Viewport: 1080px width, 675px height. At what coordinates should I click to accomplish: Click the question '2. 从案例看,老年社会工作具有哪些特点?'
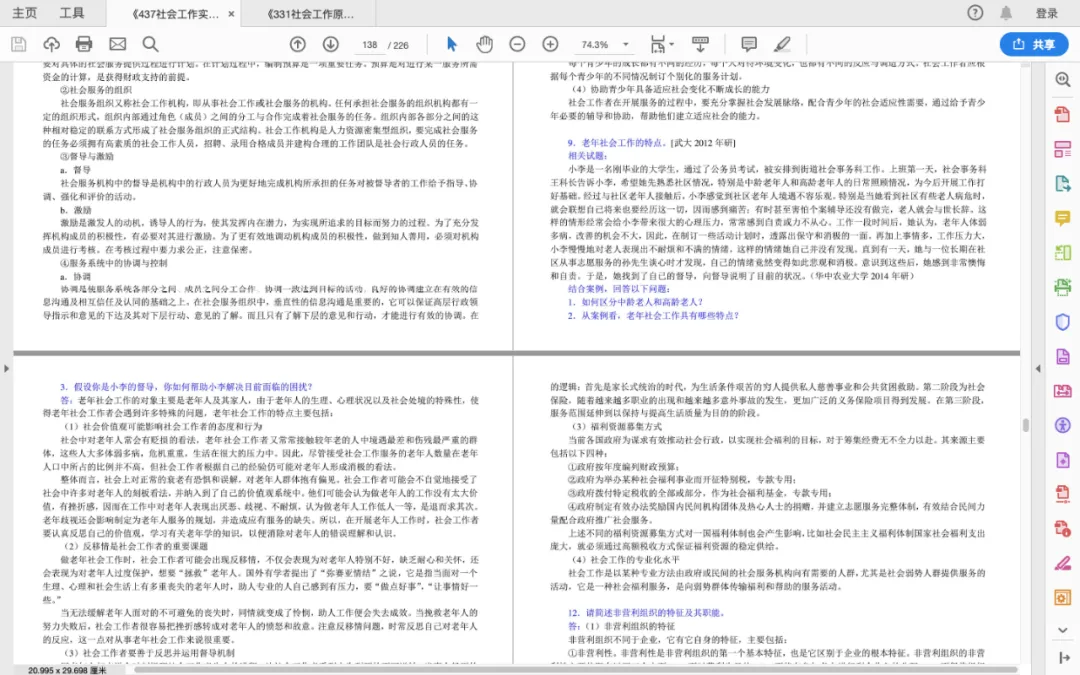pyautogui.click(x=653, y=315)
